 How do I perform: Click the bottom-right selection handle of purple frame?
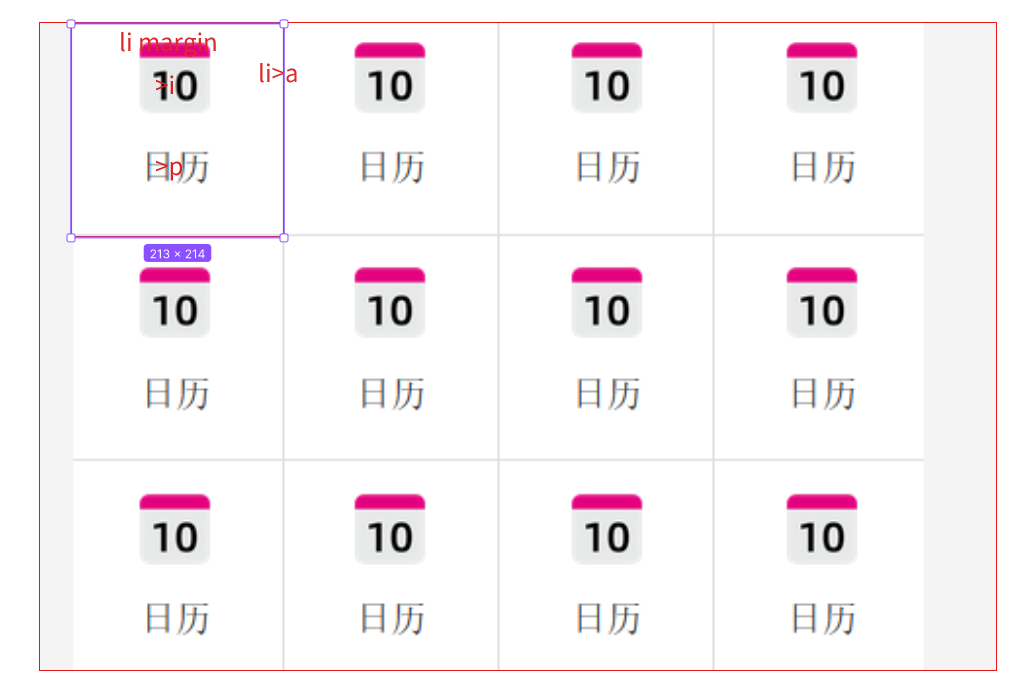pyautogui.click(x=284, y=238)
